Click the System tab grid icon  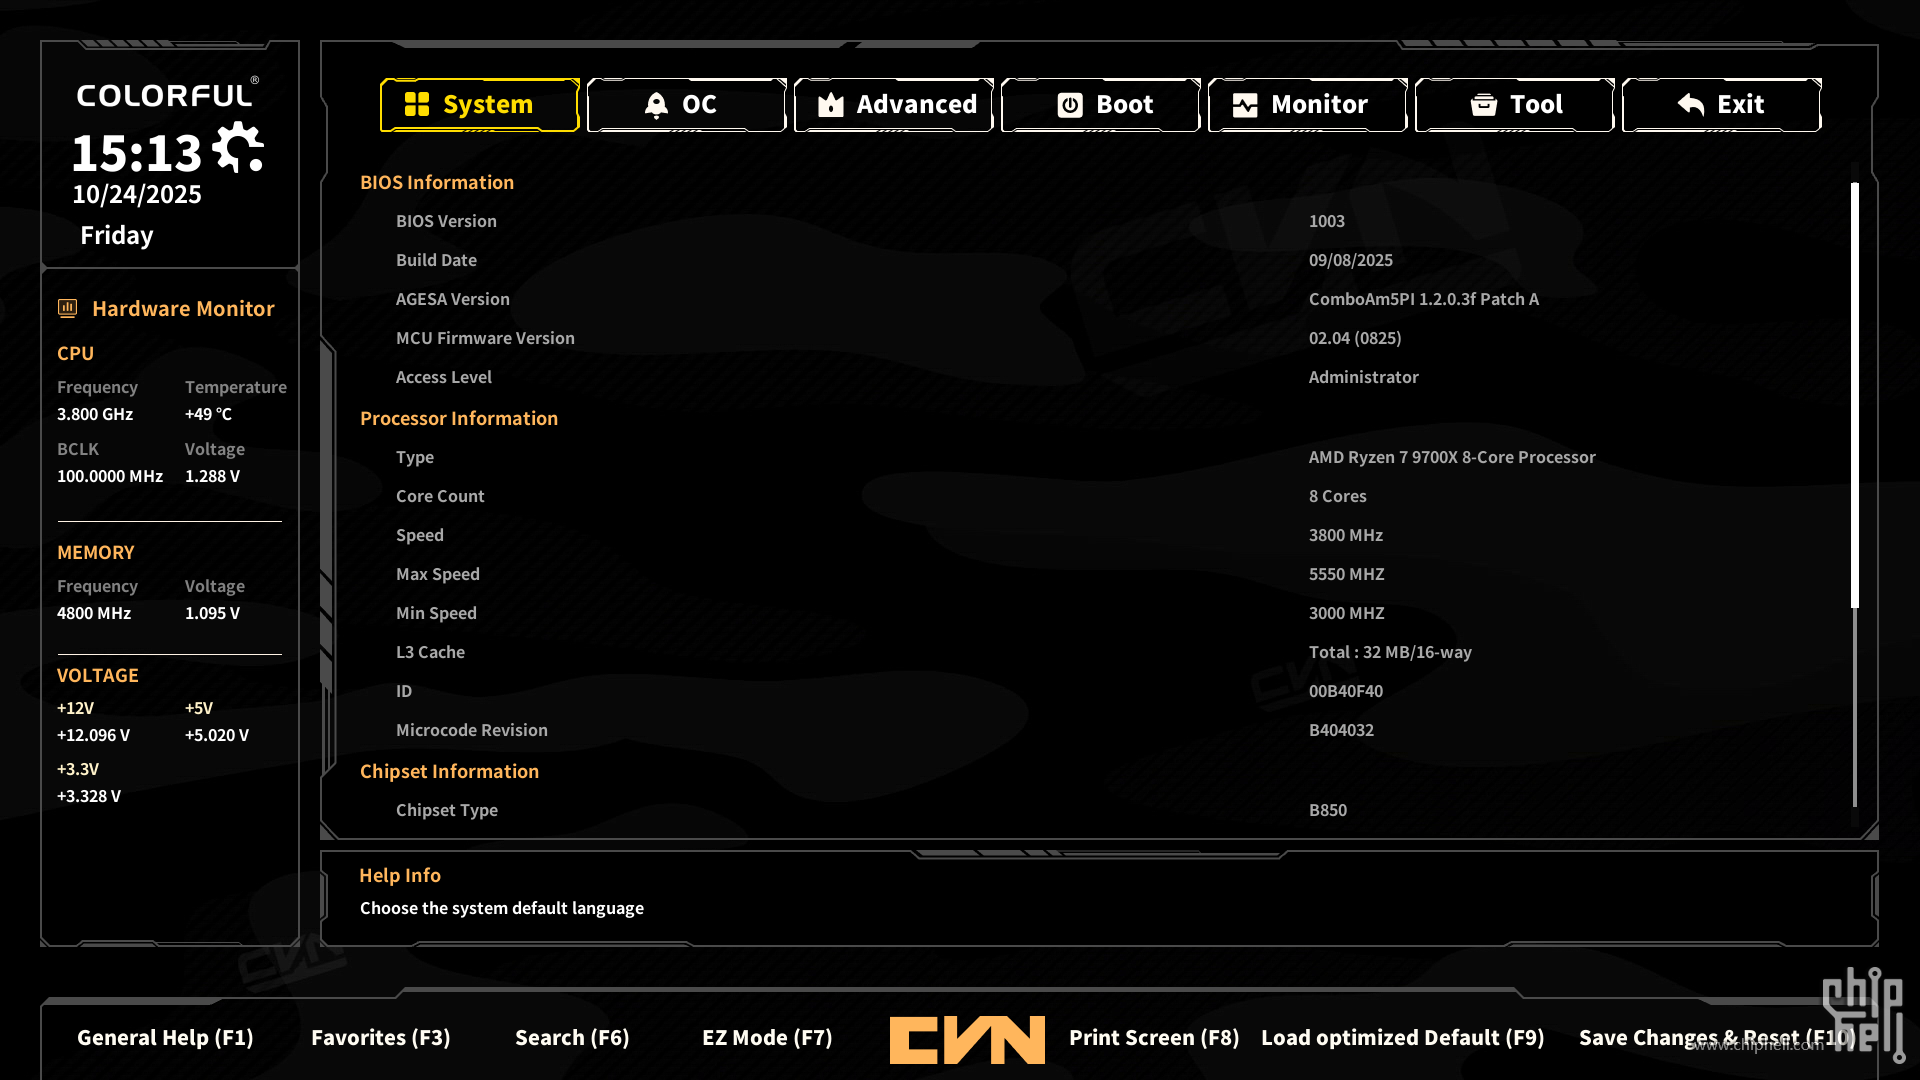point(417,105)
